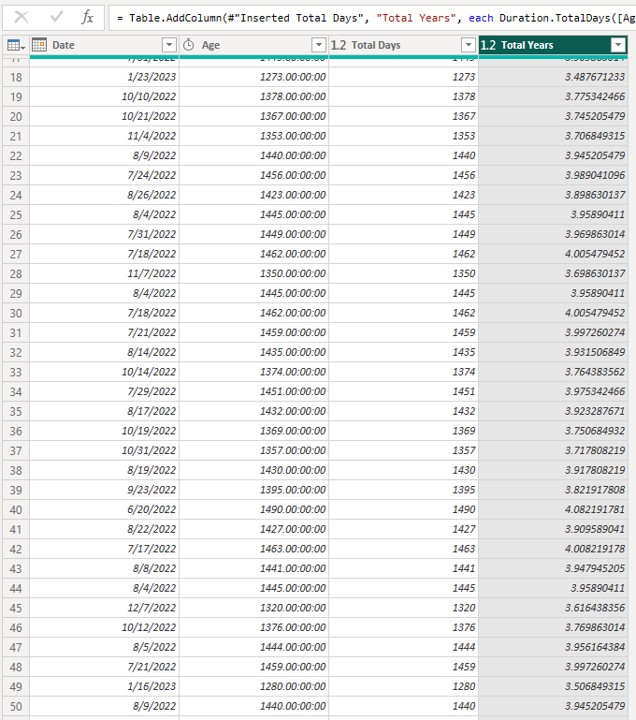636x720 pixels.
Task: Click date cell 10/21/2022
Action: [x=104, y=116]
